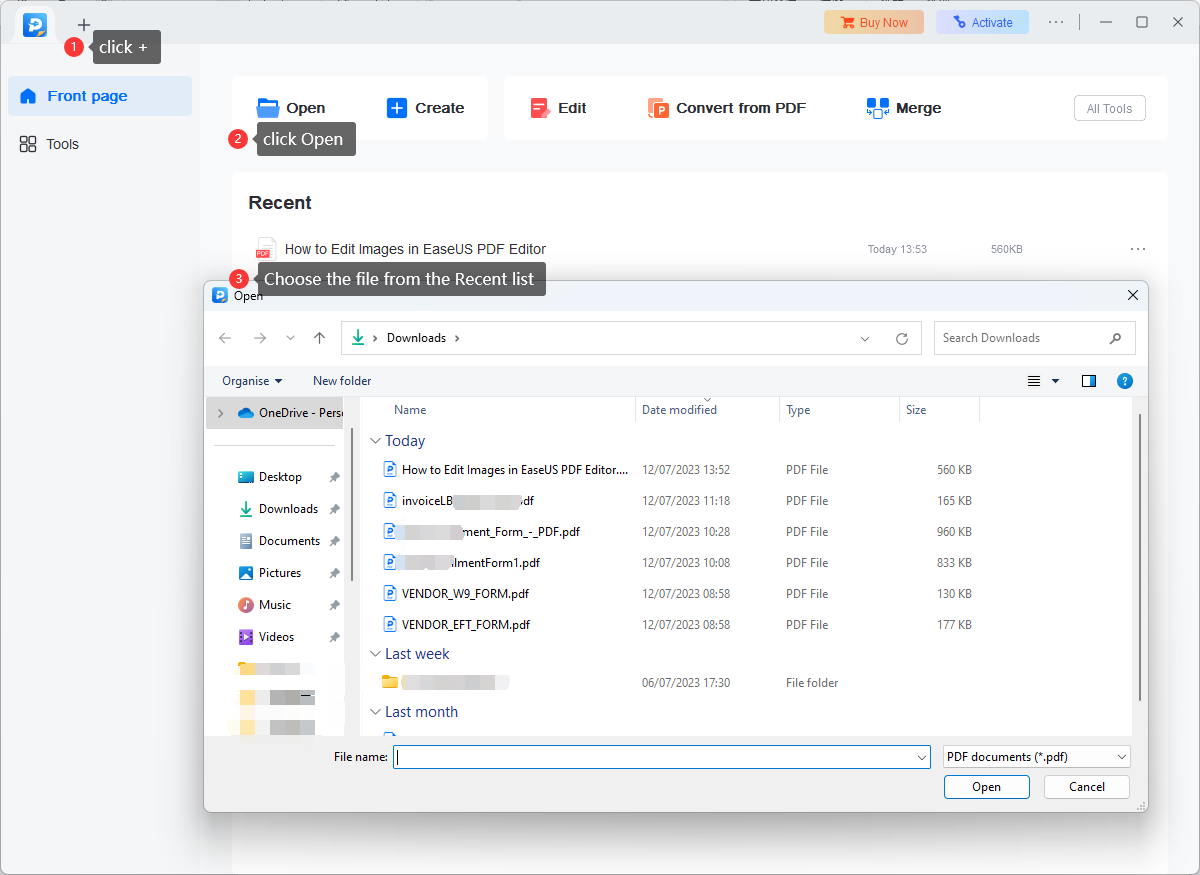This screenshot has width=1200, height=875.
Task: Go up one folder level
Action: tap(319, 338)
